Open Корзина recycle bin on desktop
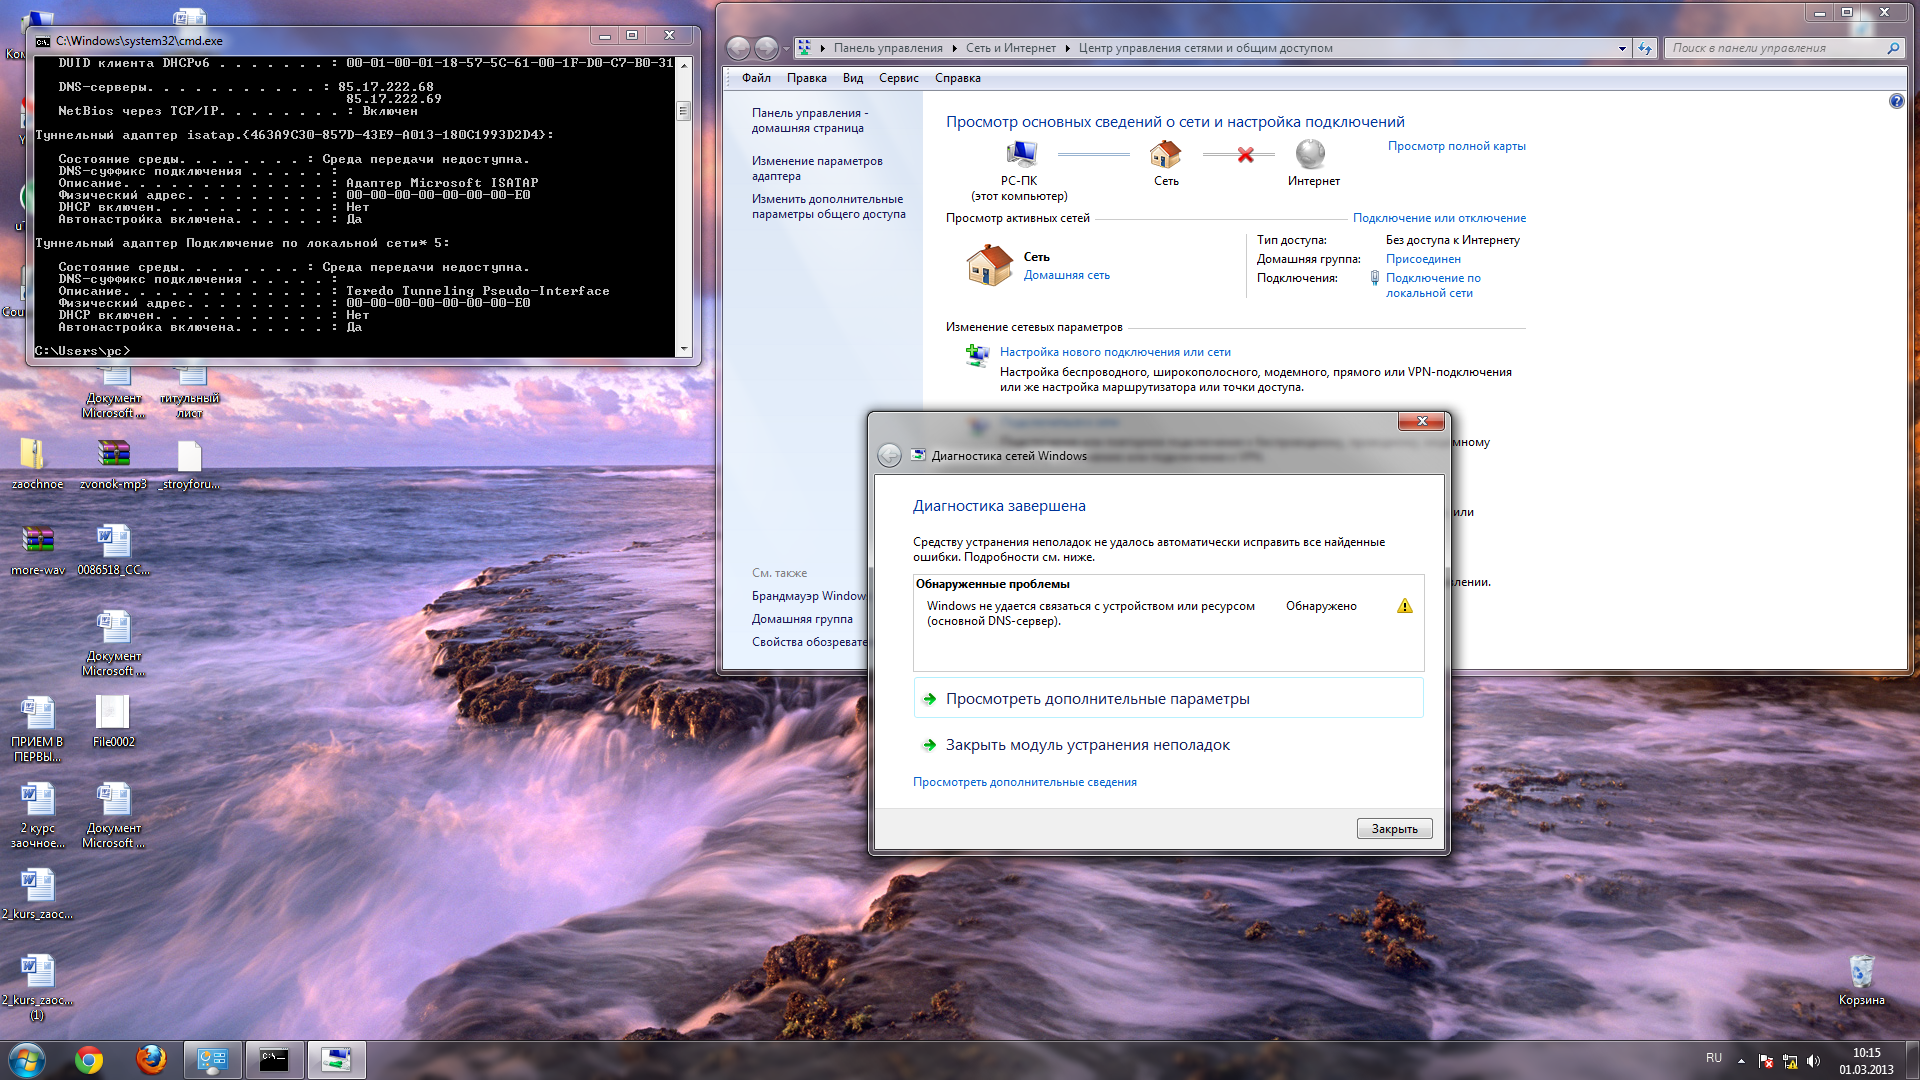This screenshot has height=1080, width=1920. [1861, 979]
